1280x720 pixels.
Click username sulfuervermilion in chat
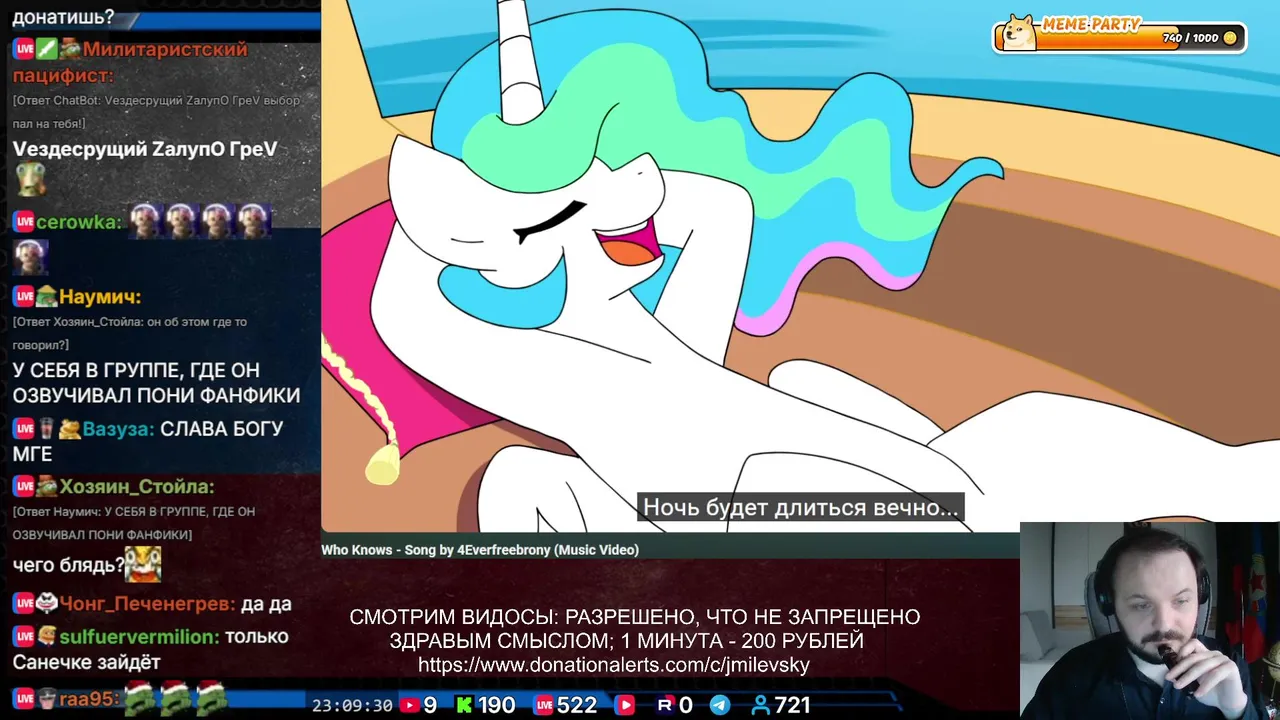point(139,636)
